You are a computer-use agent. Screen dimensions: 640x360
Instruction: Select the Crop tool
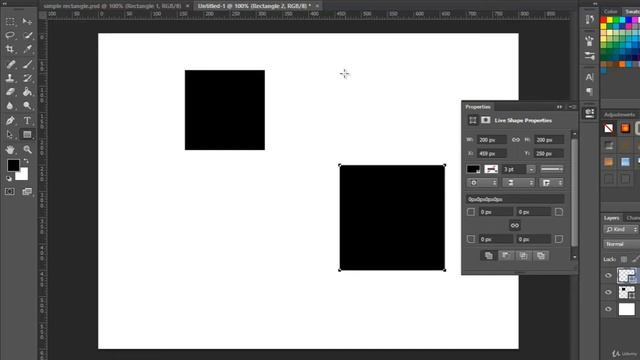tap(10, 49)
